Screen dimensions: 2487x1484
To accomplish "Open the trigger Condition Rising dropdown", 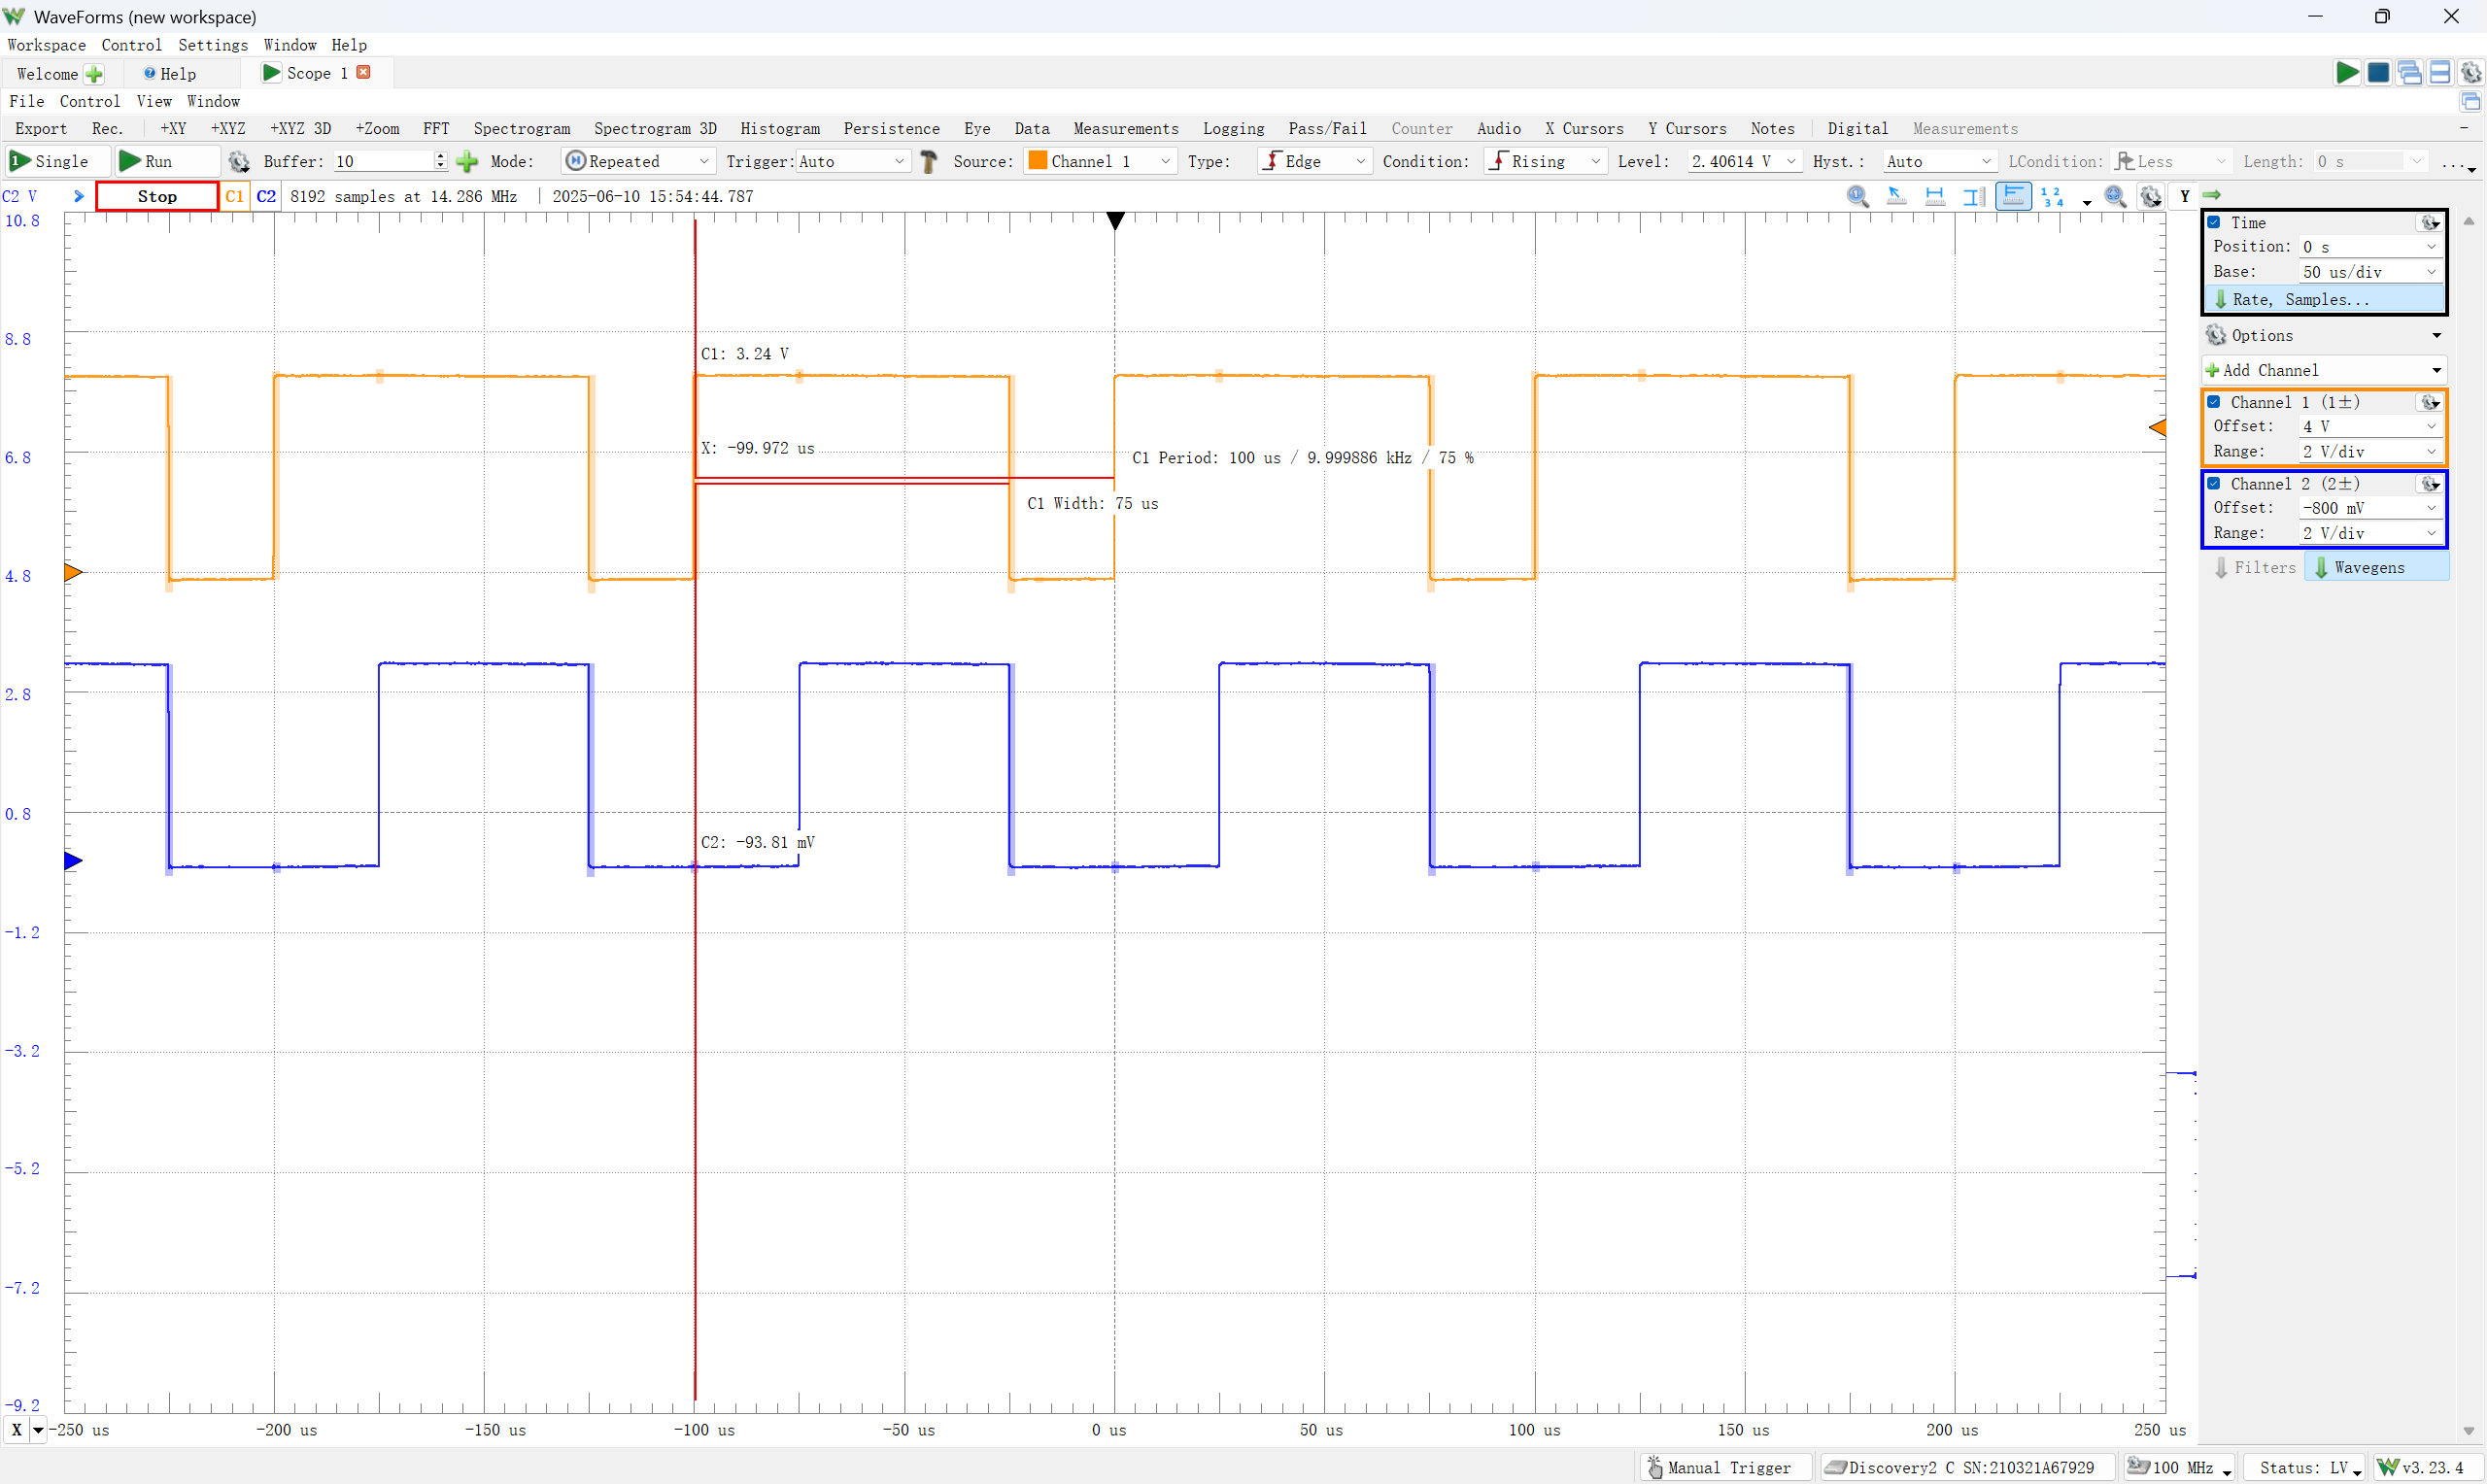I will pos(1547,161).
